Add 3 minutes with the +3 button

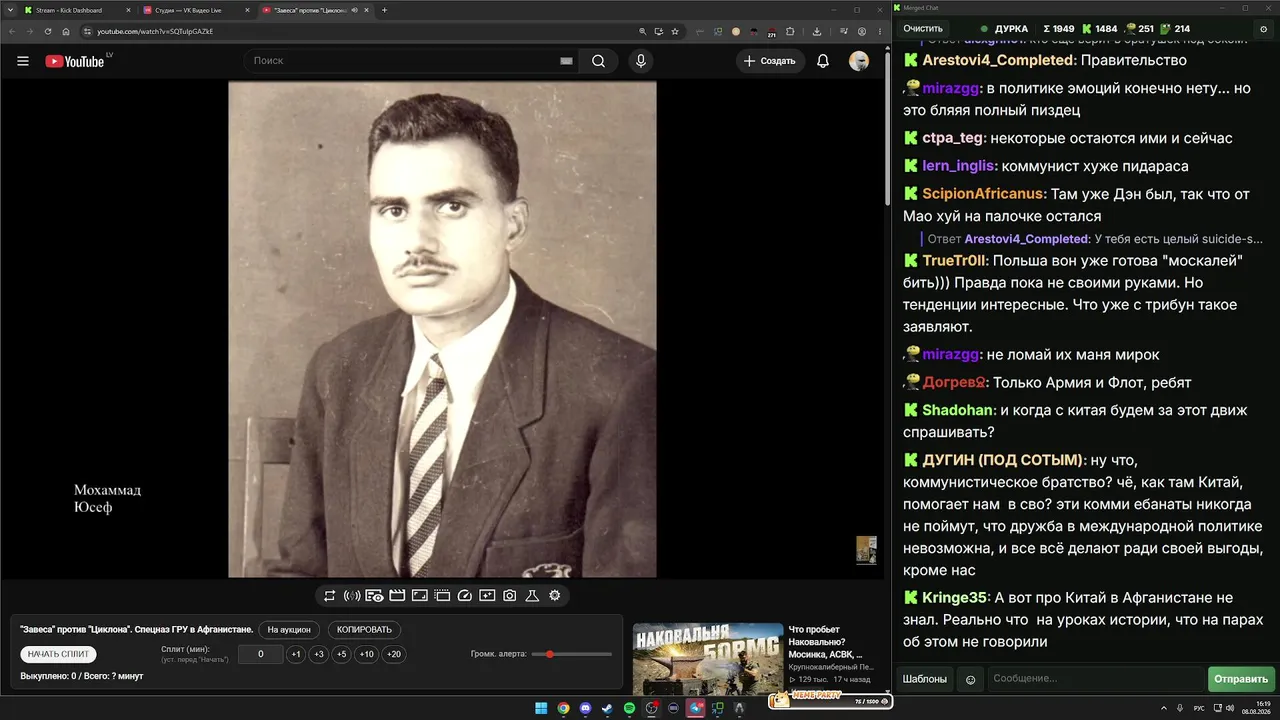pos(319,654)
